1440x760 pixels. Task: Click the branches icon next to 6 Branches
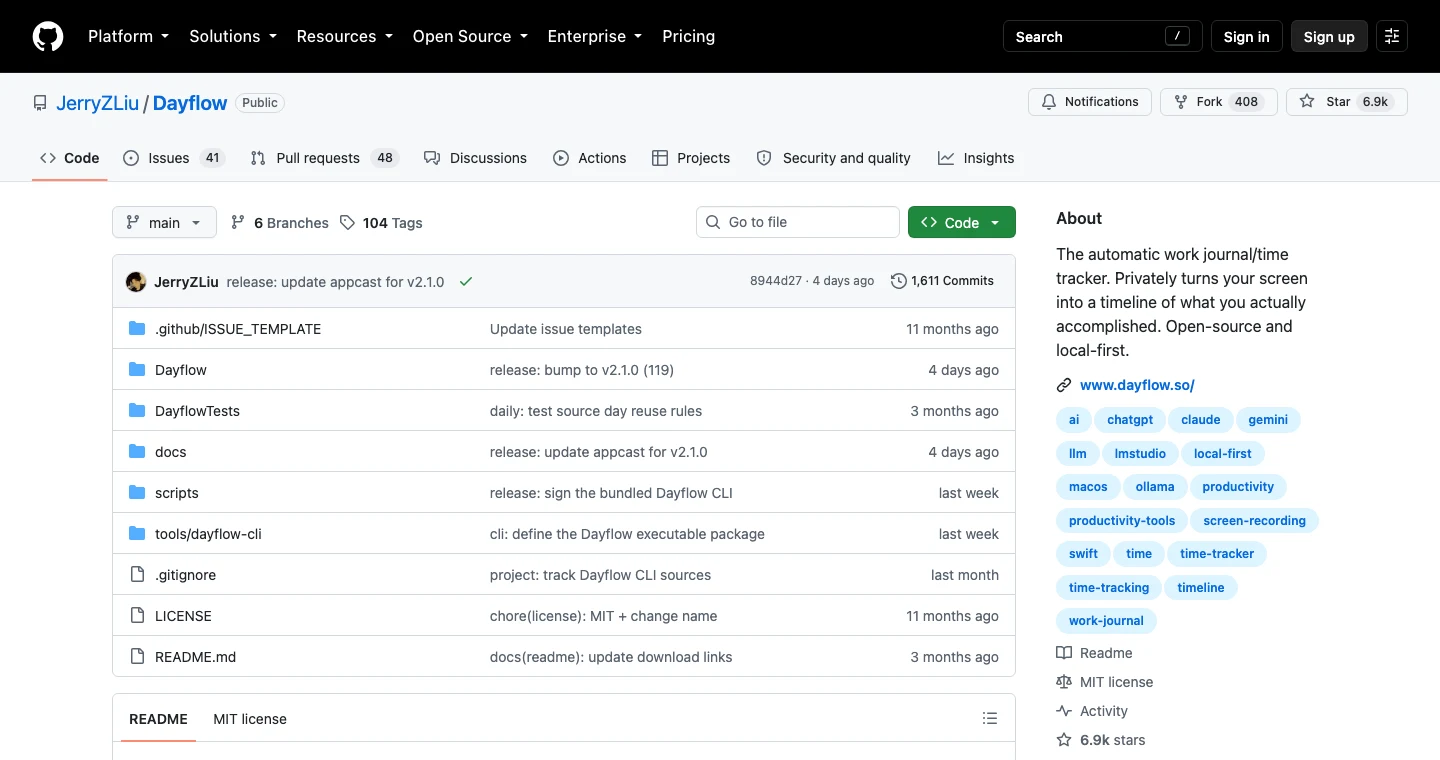[238, 222]
